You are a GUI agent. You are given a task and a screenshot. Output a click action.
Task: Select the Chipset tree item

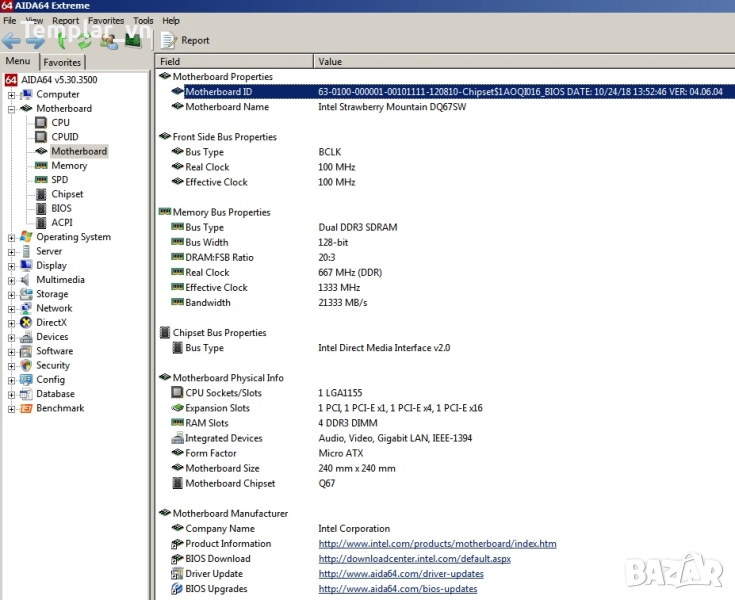click(67, 194)
